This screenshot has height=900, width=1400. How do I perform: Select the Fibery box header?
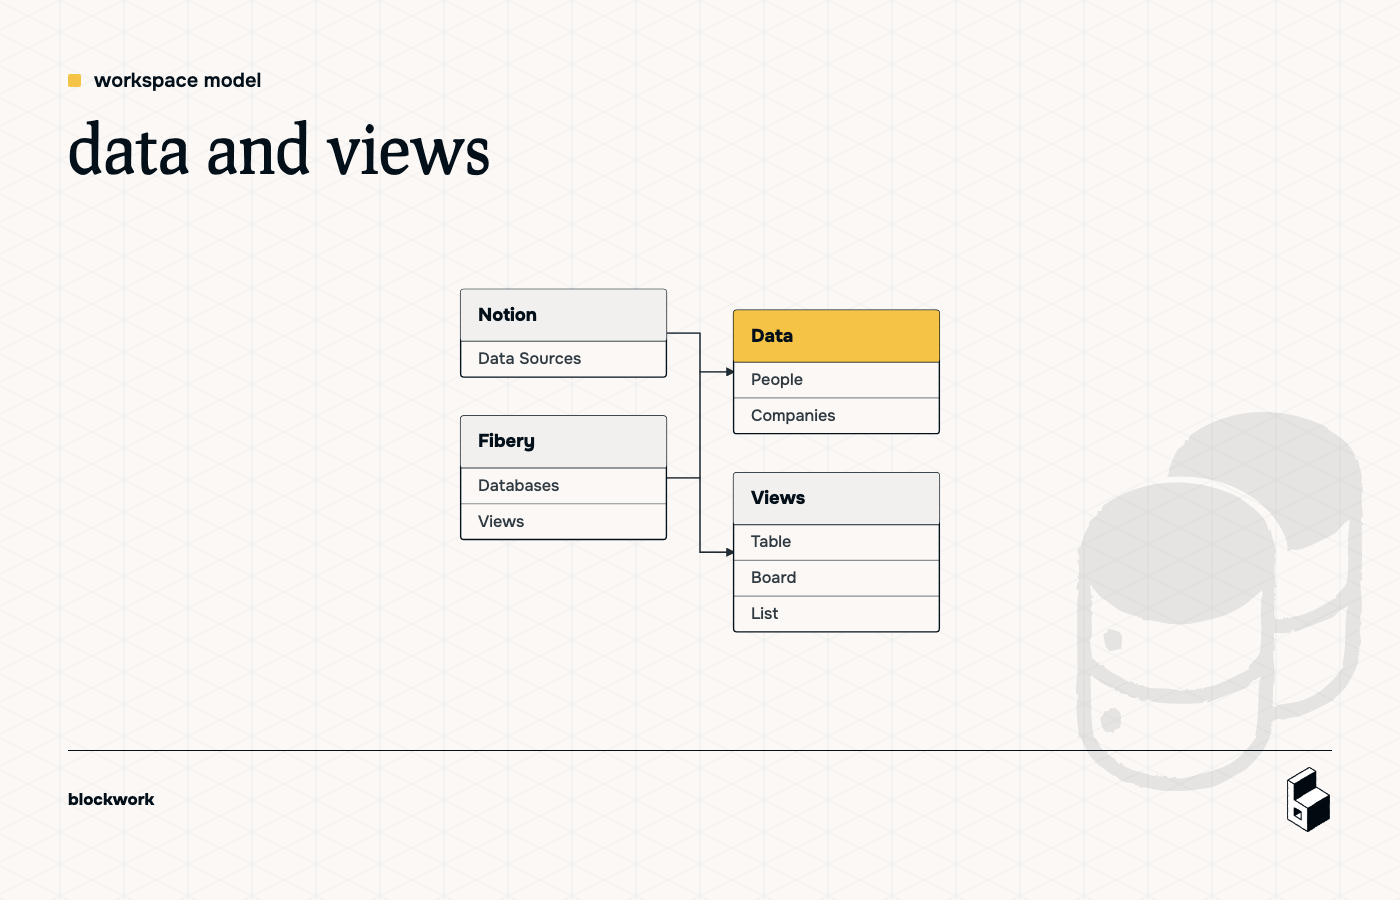563,442
